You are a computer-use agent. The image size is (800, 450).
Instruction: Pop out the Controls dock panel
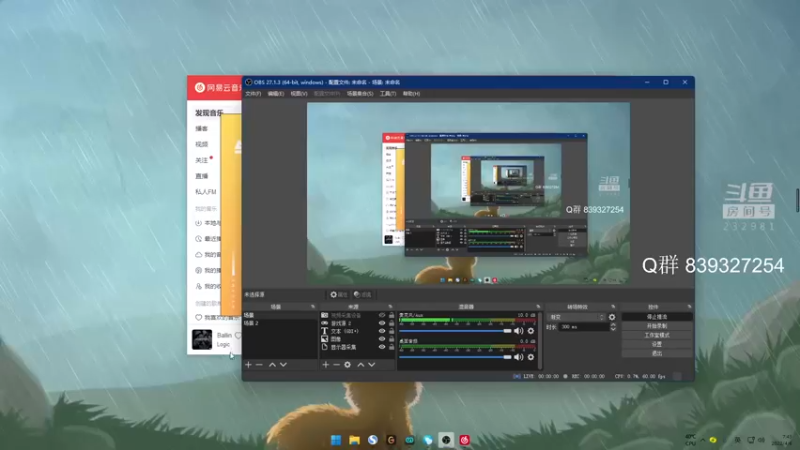pyautogui.click(x=689, y=307)
